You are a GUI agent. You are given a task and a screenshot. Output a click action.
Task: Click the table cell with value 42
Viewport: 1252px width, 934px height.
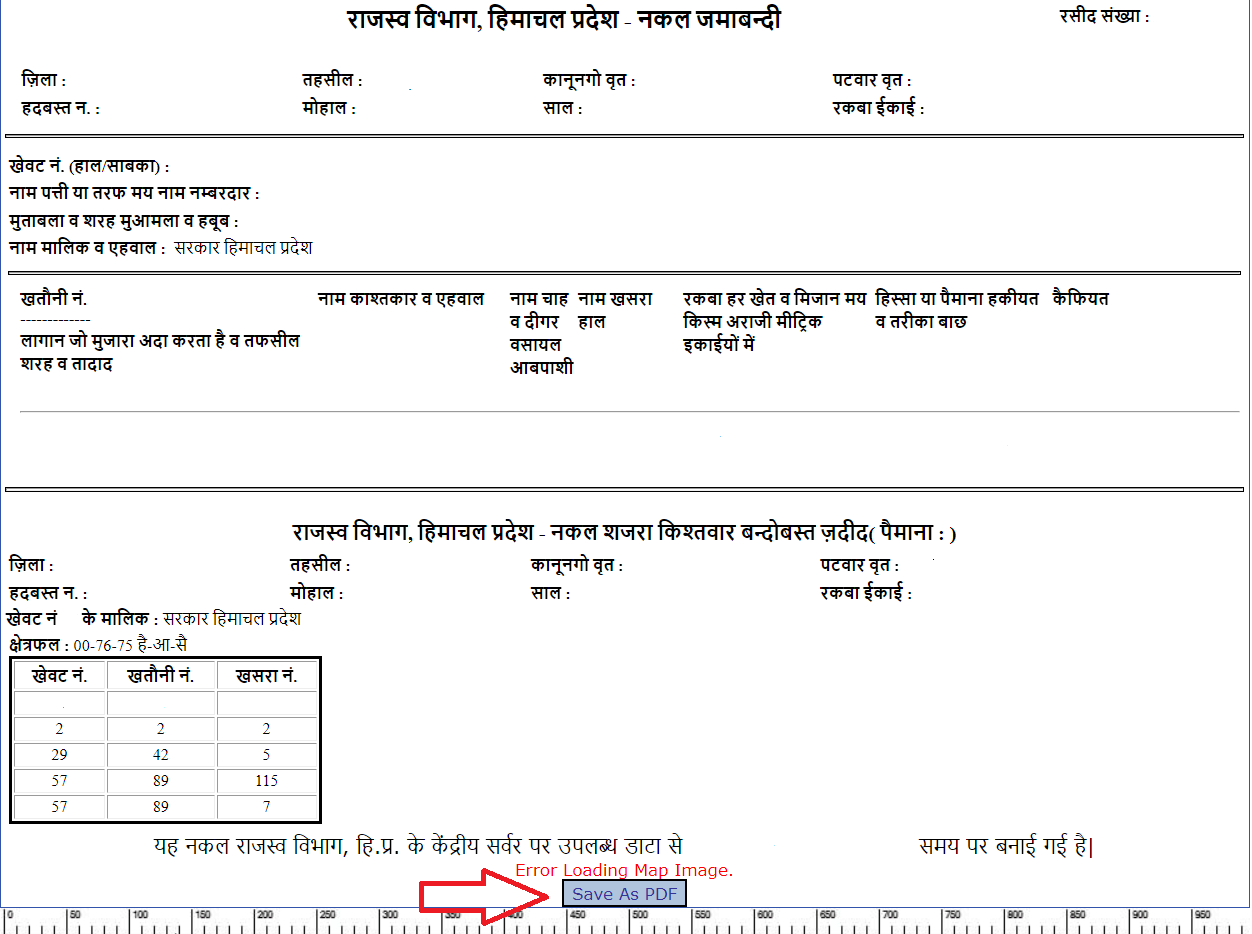(161, 755)
